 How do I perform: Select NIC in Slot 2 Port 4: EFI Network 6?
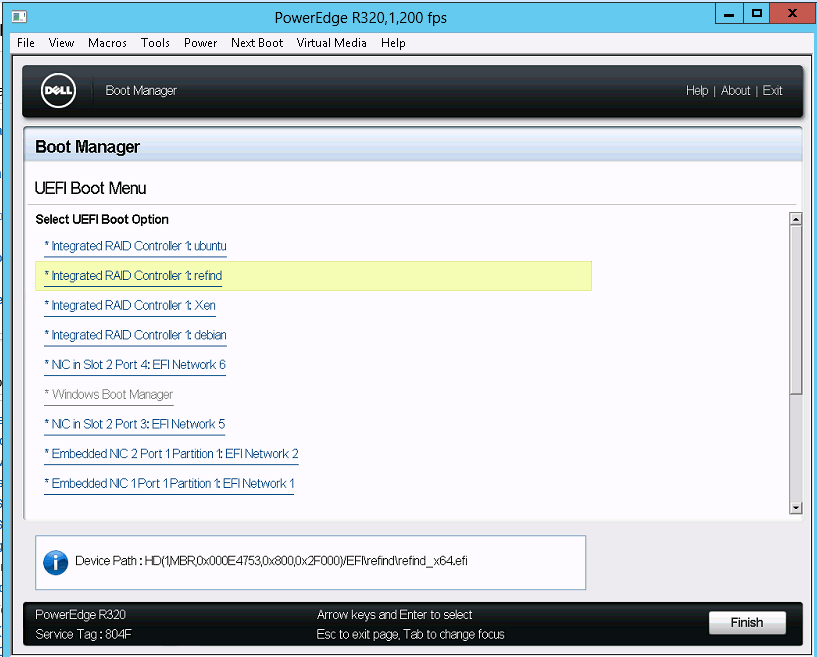pyautogui.click(x=135, y=365)
